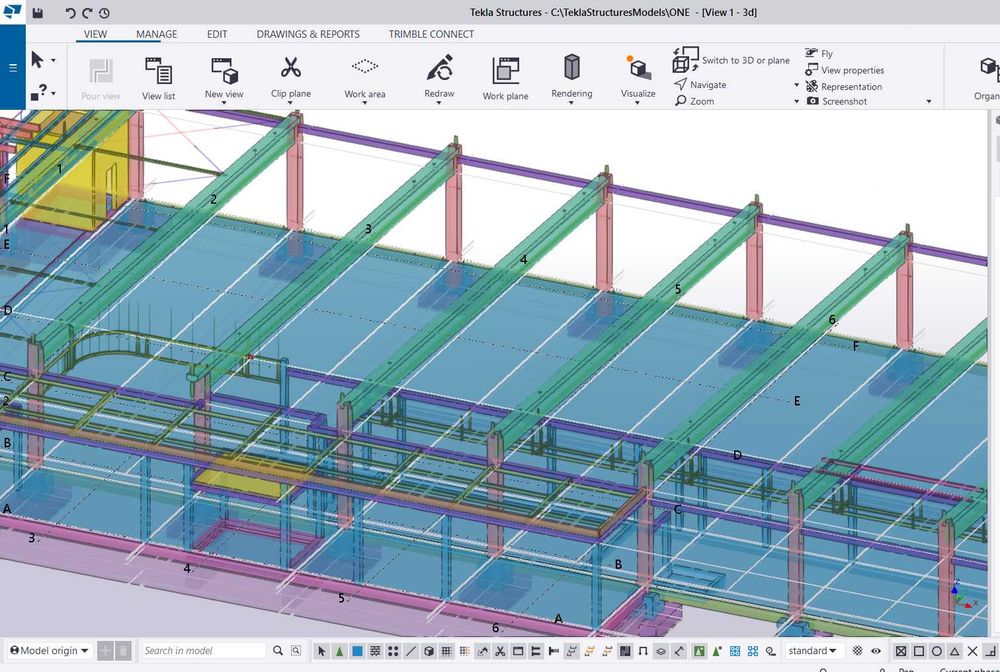
Task: Toggle Select points four-dots switch
Action: [393, 651]
